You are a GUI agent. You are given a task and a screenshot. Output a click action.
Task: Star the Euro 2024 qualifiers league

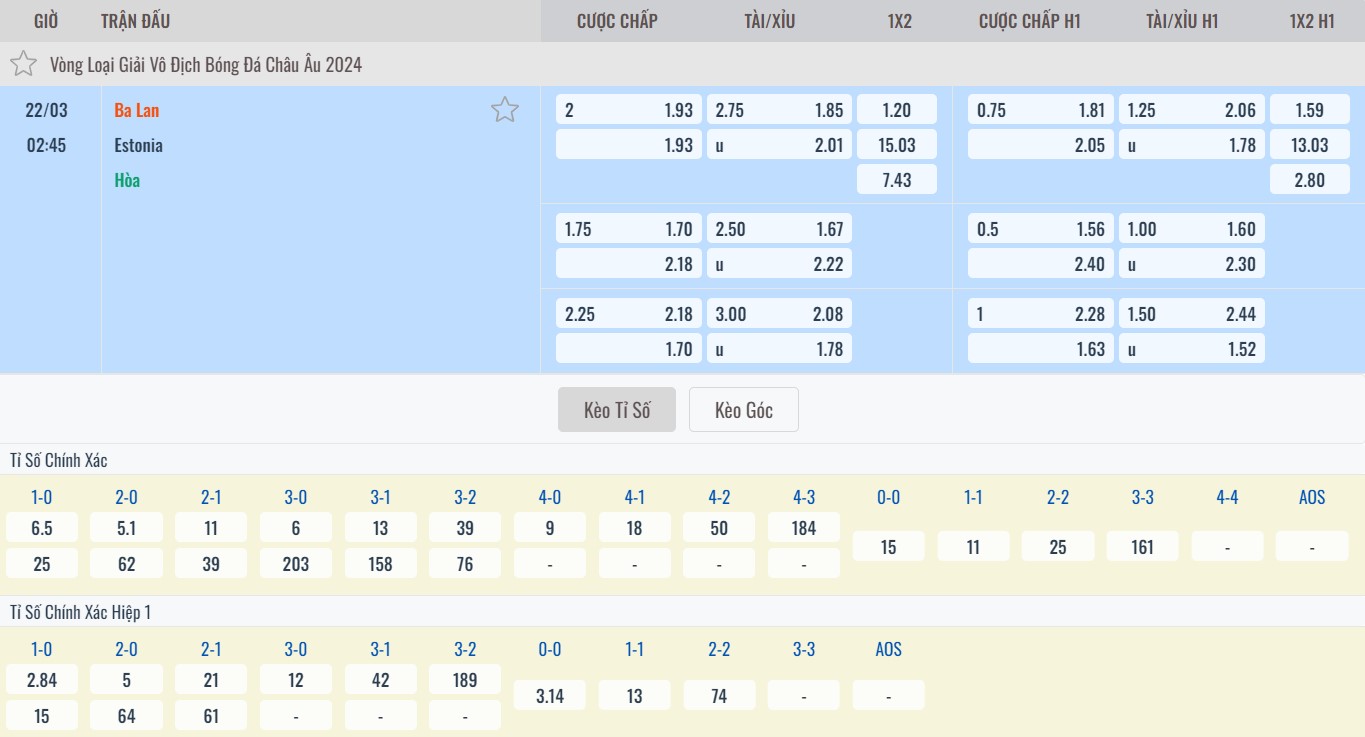23,65
